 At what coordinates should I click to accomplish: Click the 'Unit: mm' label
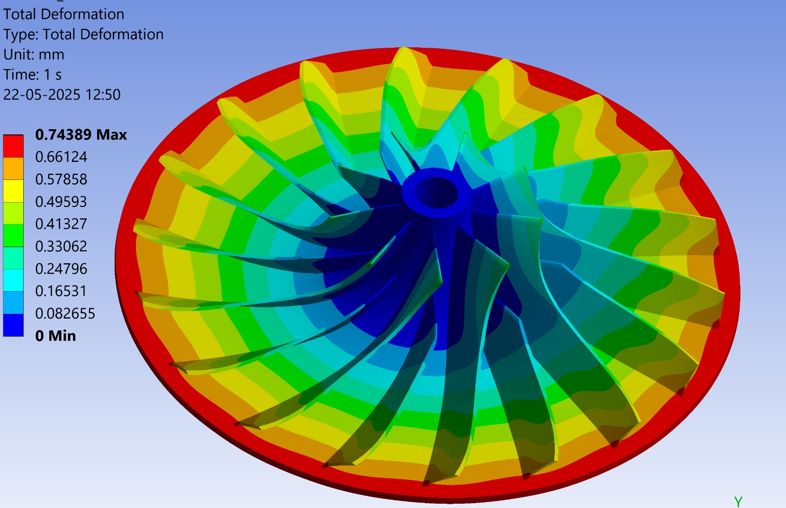click(x=34, y=54)
